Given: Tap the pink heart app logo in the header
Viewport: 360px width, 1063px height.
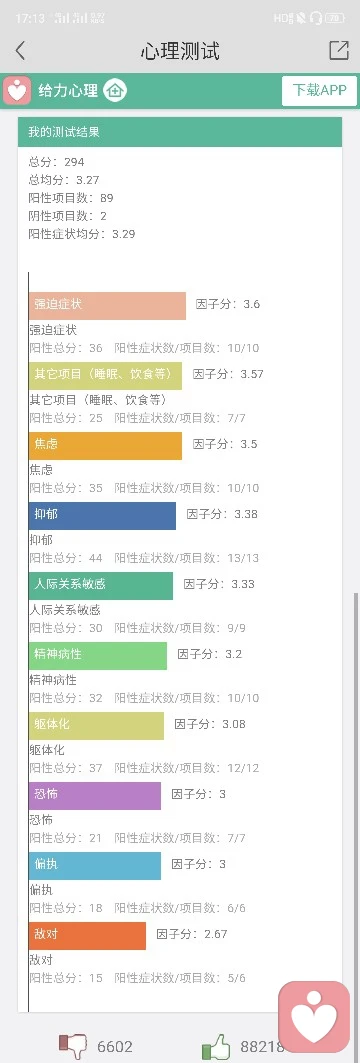Looking at the screenshot, I should pos(17,90).
